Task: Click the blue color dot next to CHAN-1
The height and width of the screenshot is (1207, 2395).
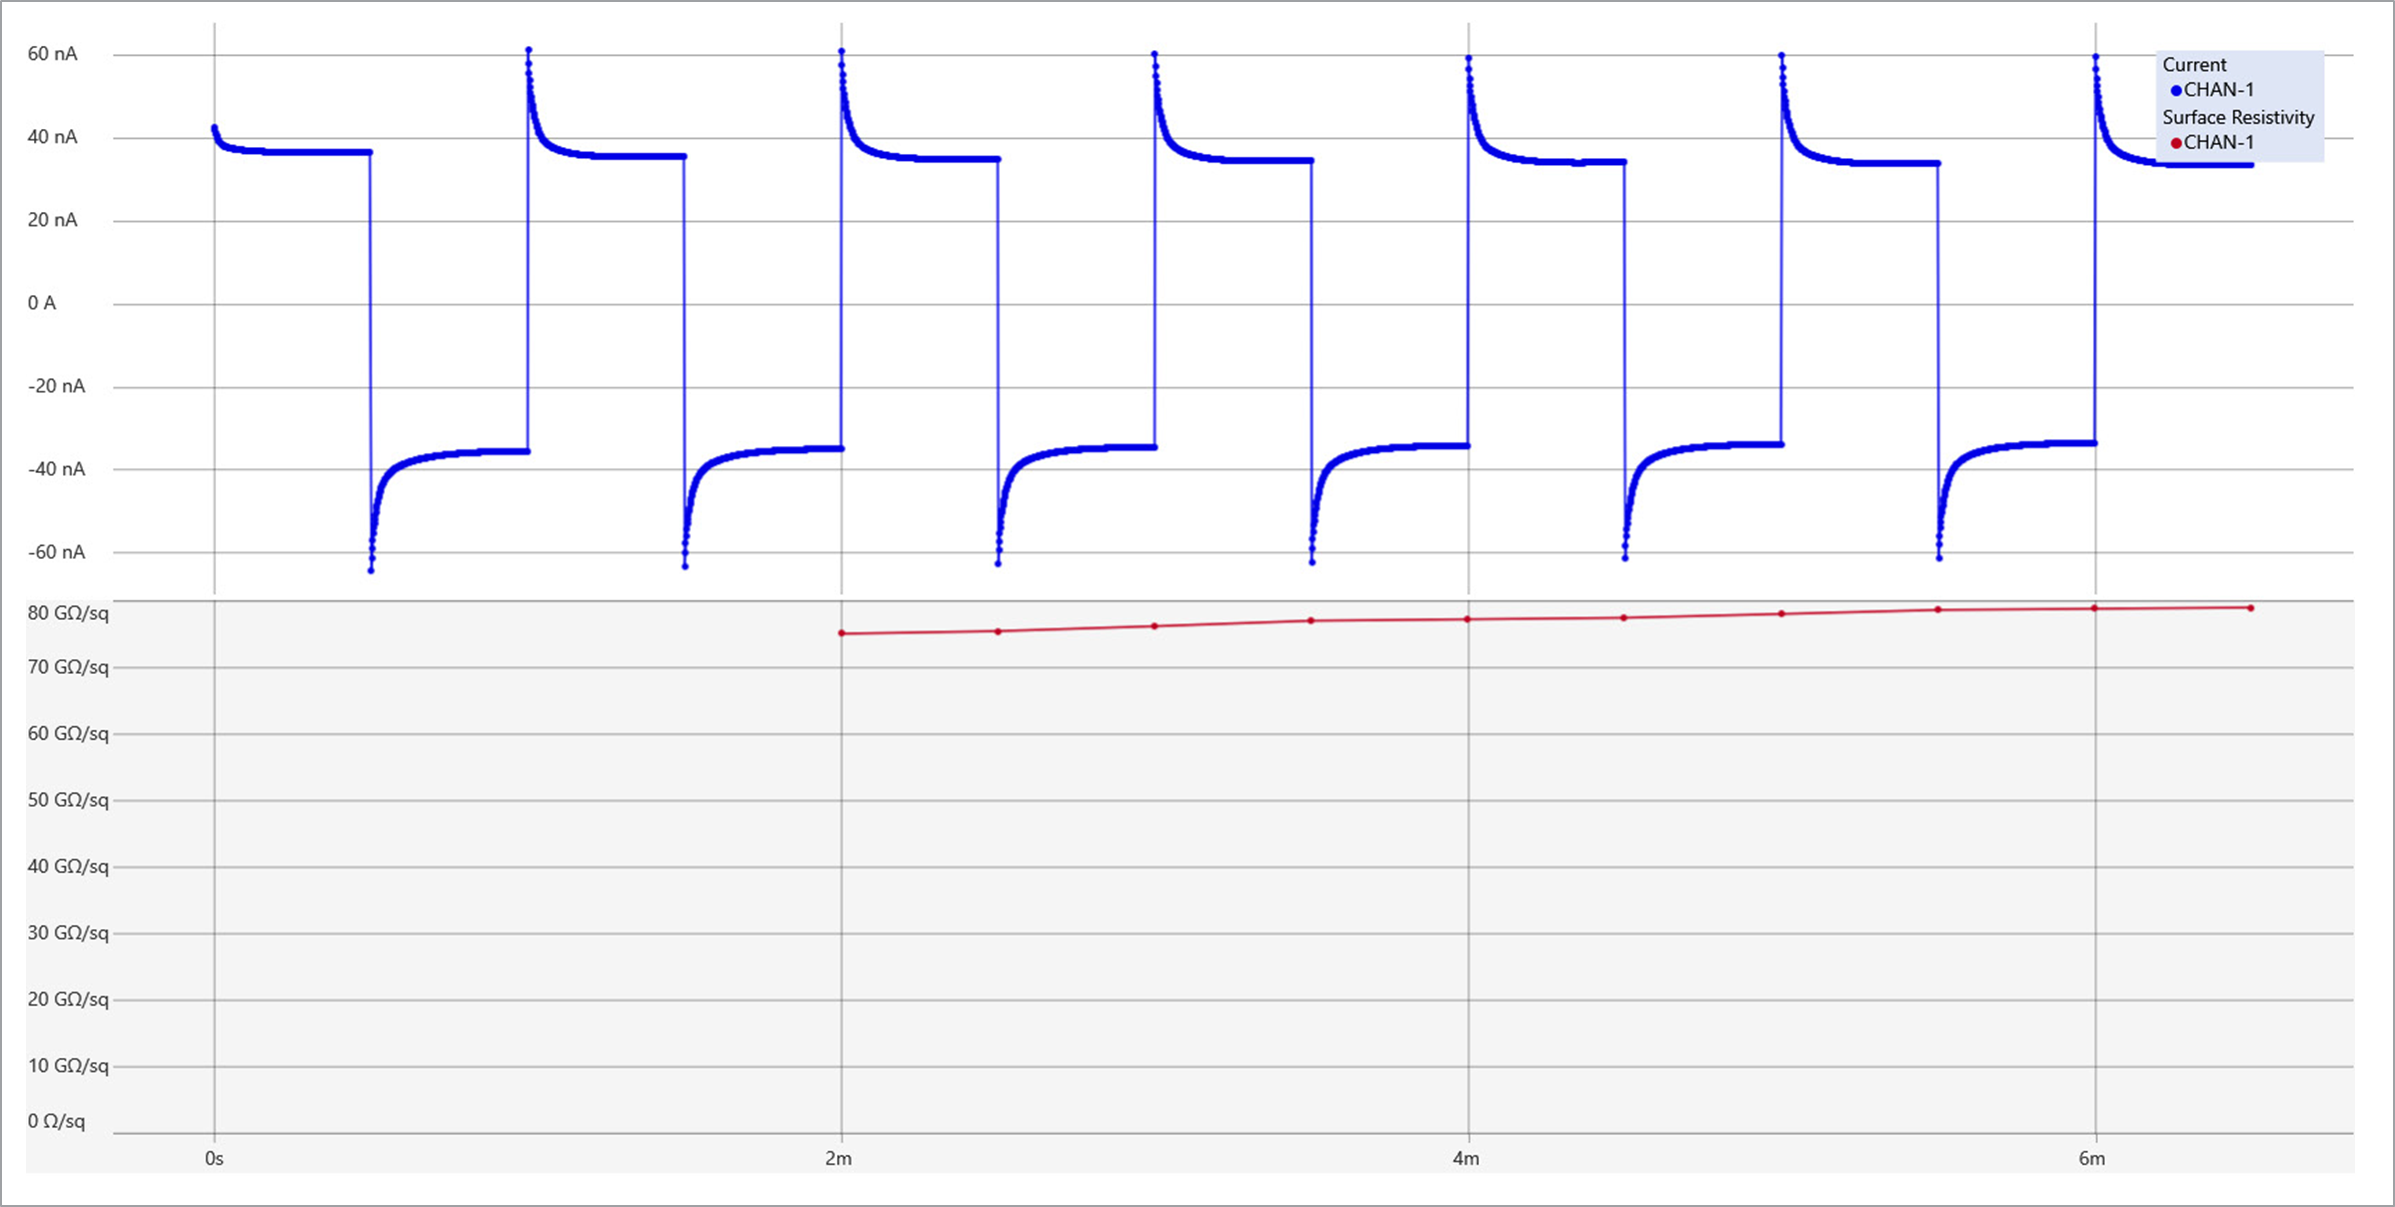Action: coord(2176,90)
